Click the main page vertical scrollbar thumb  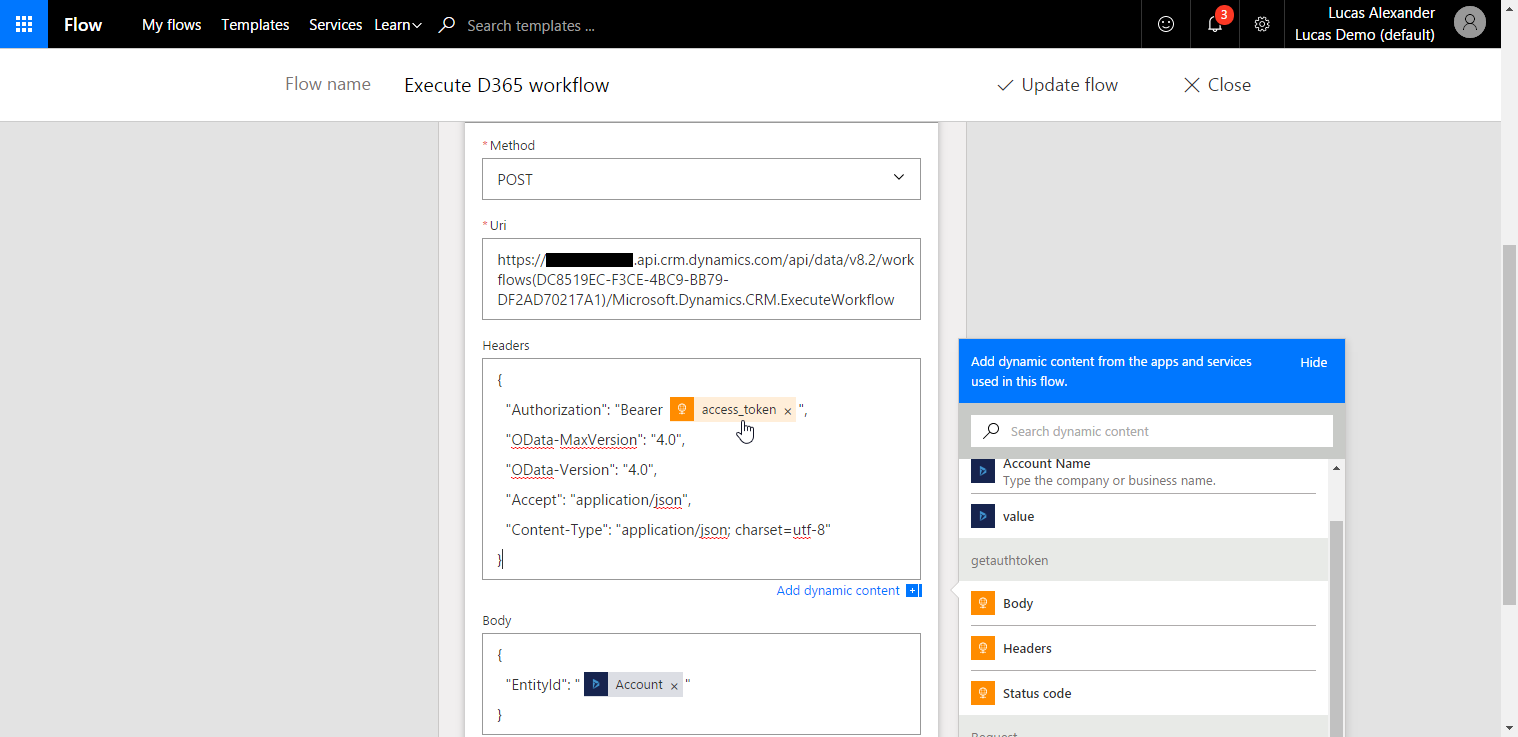click(1509, 424)
